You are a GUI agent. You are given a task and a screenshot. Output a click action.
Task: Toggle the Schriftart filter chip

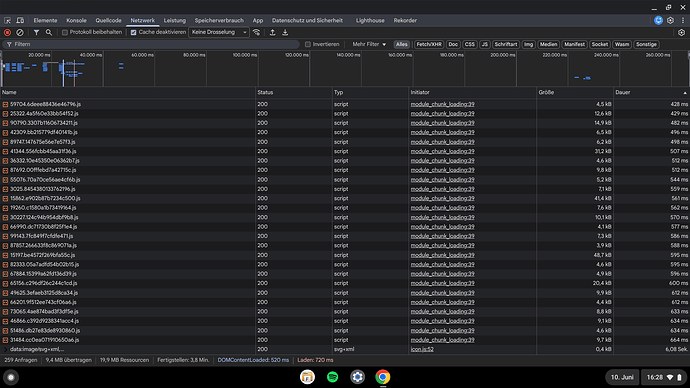pyautogui.click(x=506, y=44)
